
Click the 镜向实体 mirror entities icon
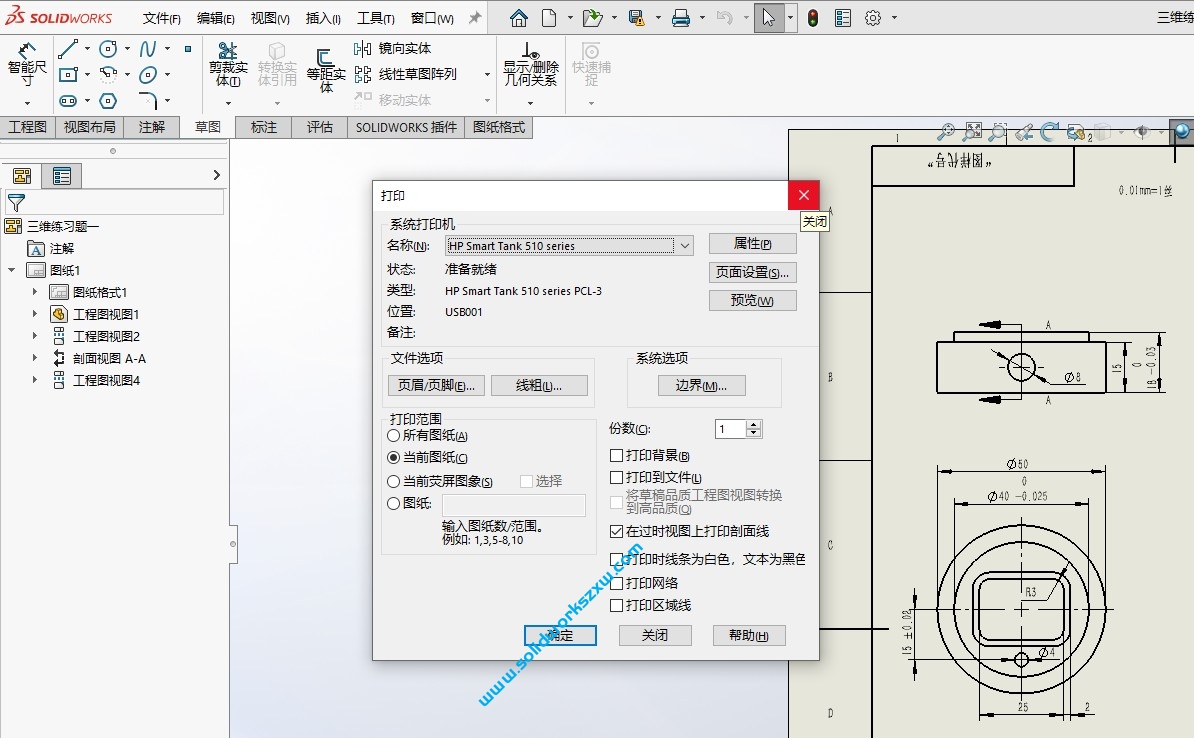pos(365,47)
